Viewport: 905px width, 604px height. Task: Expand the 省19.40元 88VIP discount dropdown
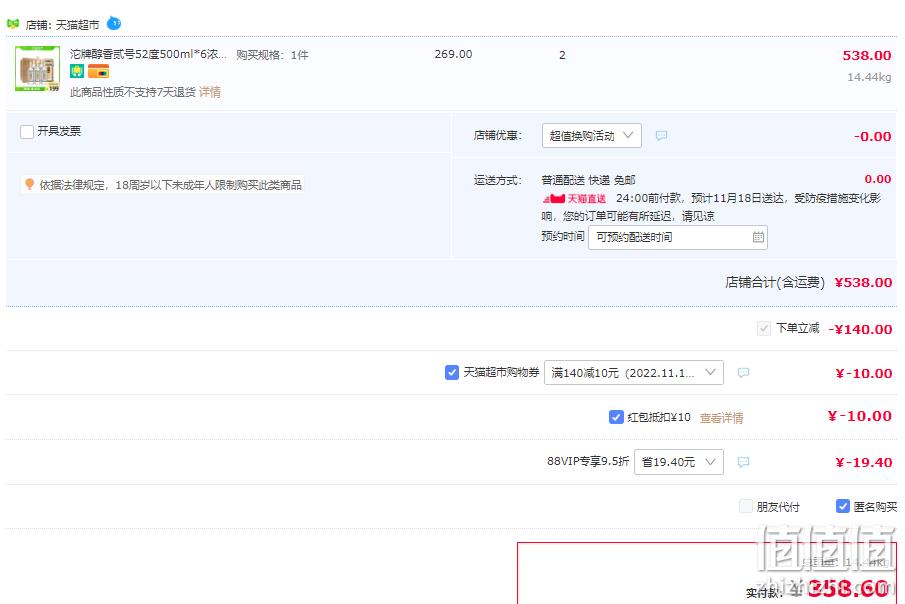[679, 462]
